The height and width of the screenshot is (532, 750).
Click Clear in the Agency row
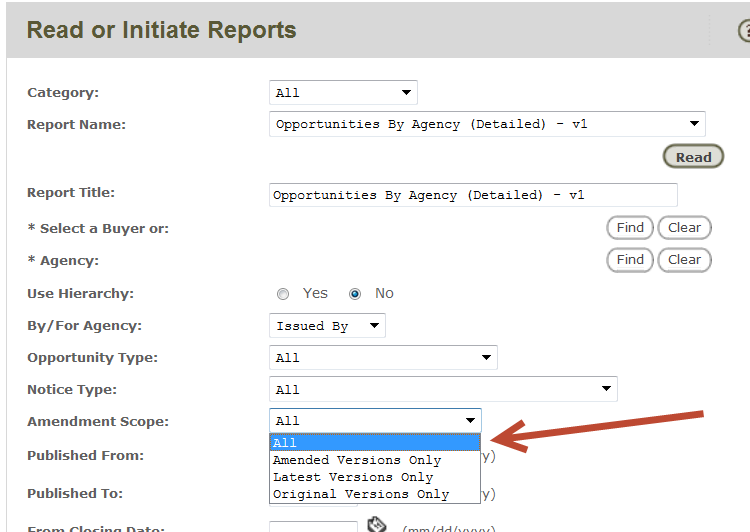[684, 260]
